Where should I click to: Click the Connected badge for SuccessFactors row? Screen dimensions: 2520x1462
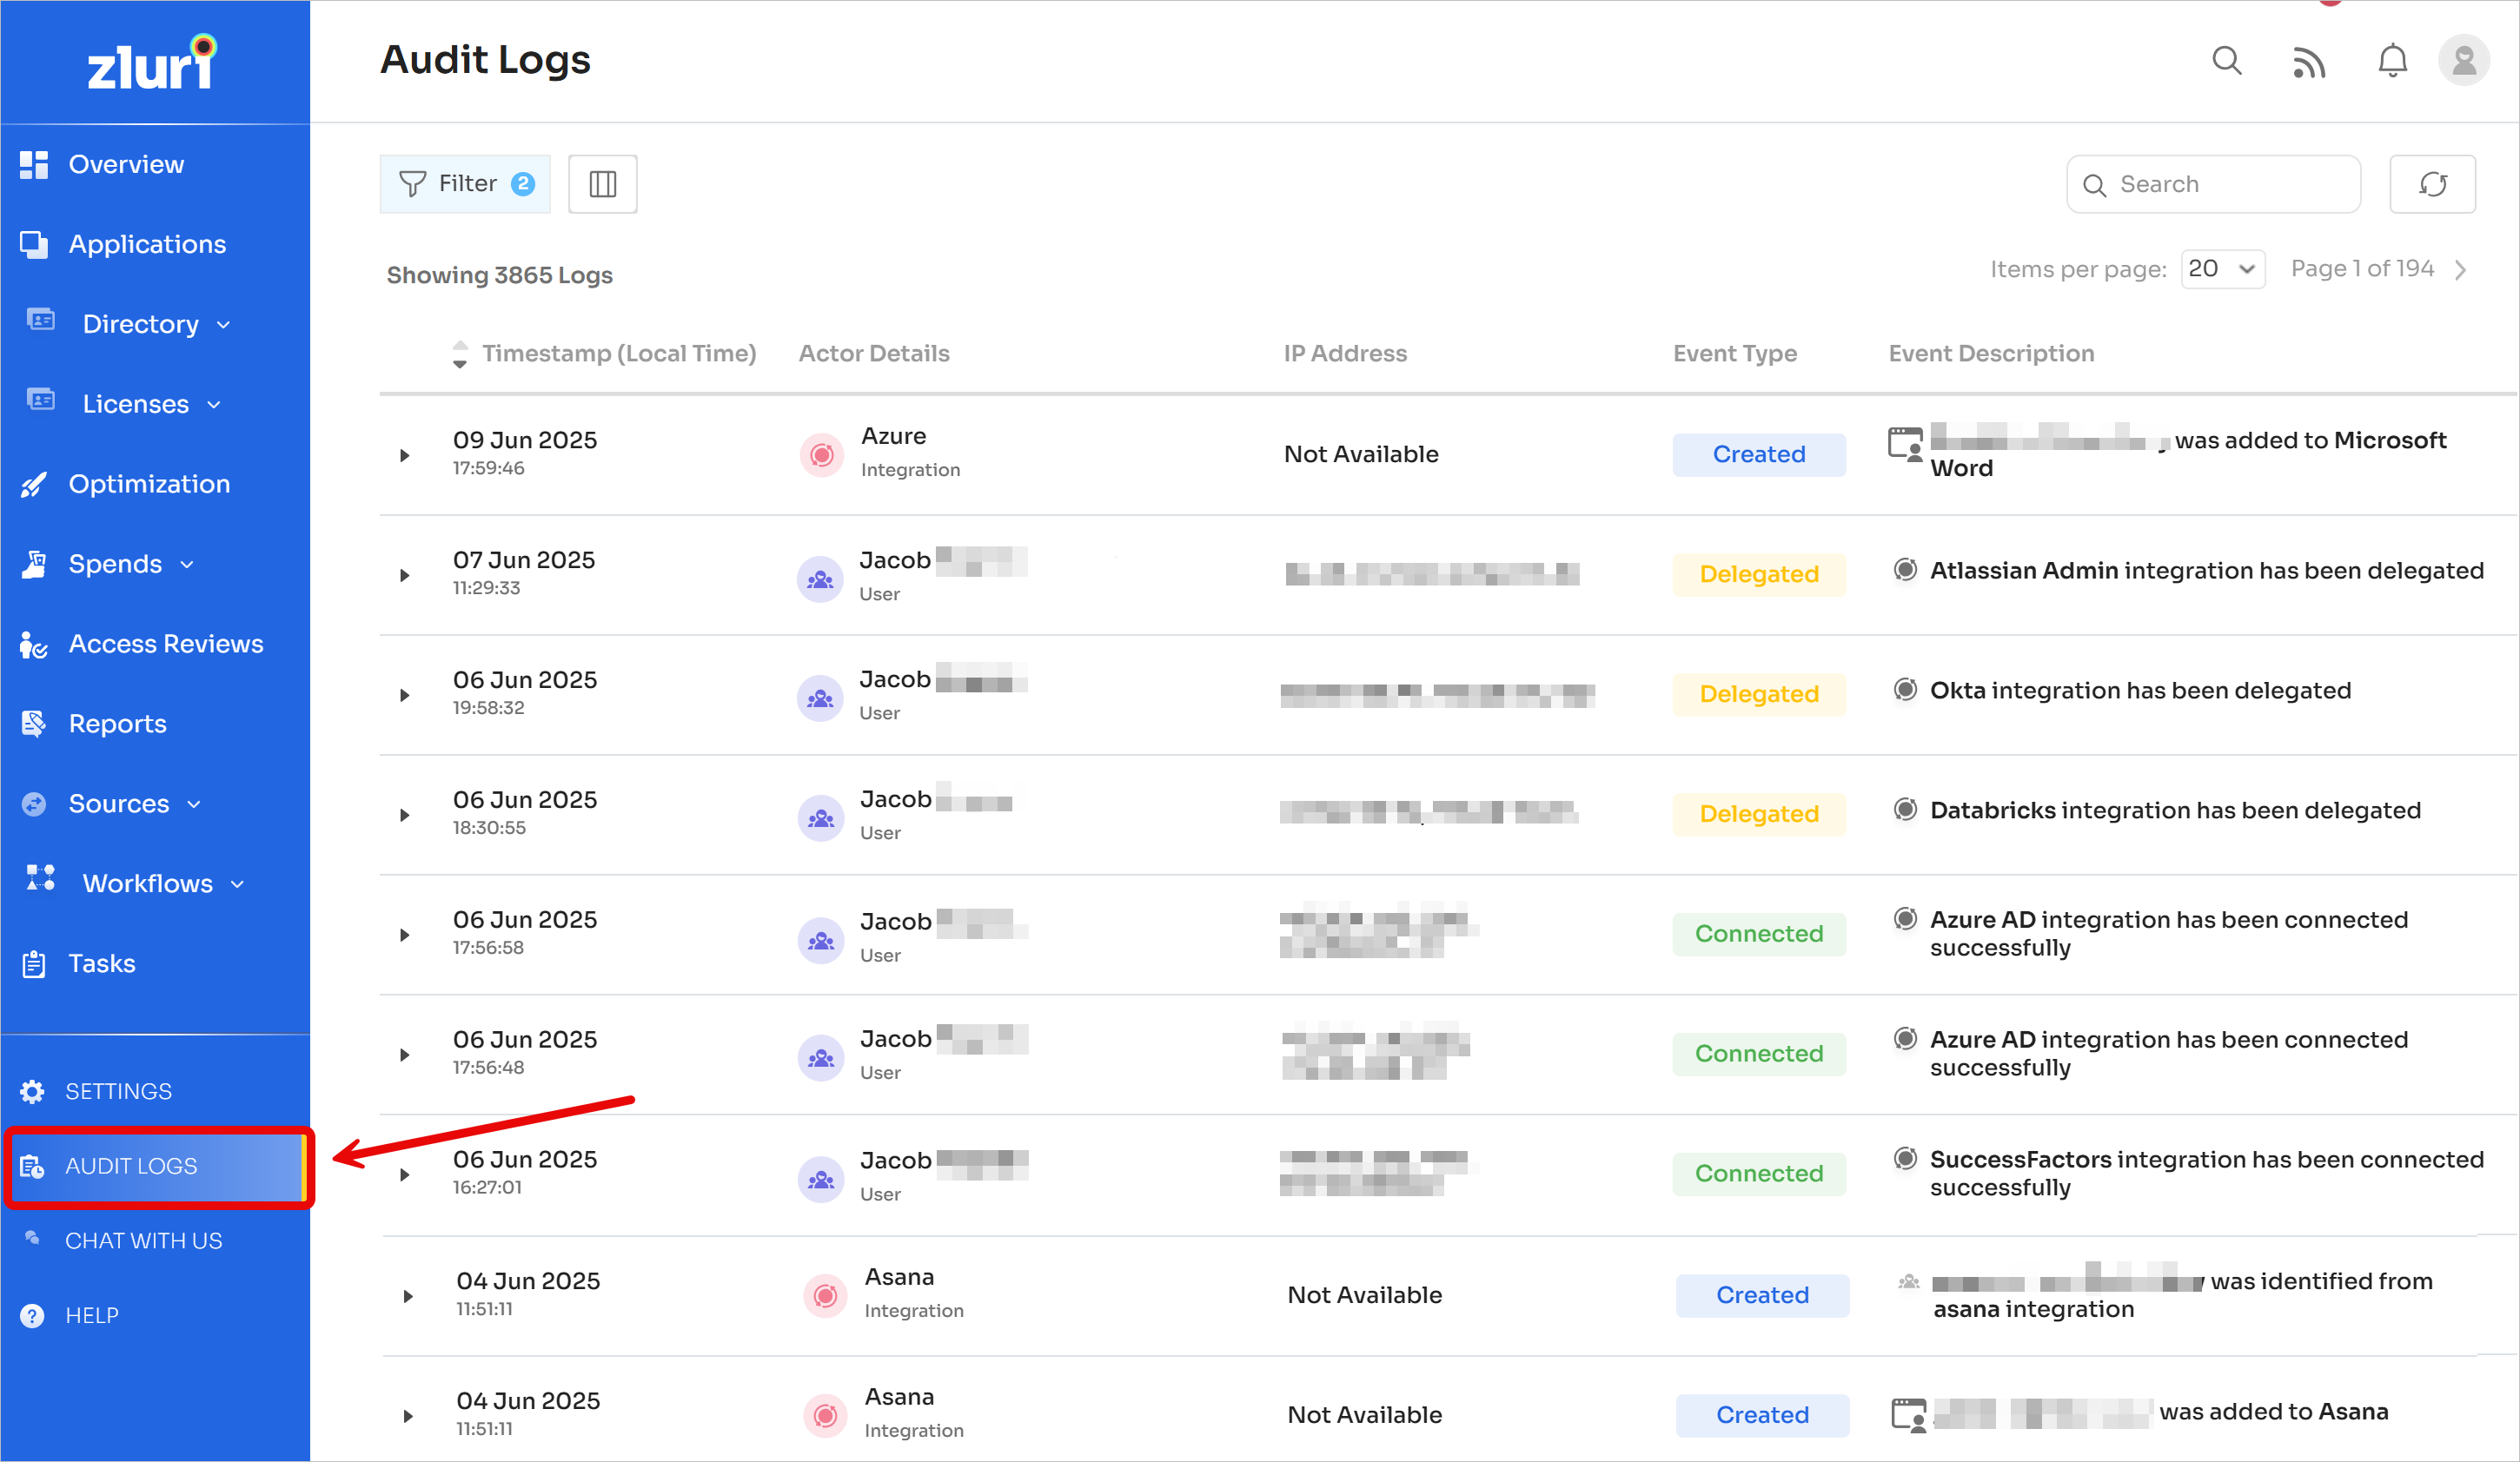(1758, 1175)
